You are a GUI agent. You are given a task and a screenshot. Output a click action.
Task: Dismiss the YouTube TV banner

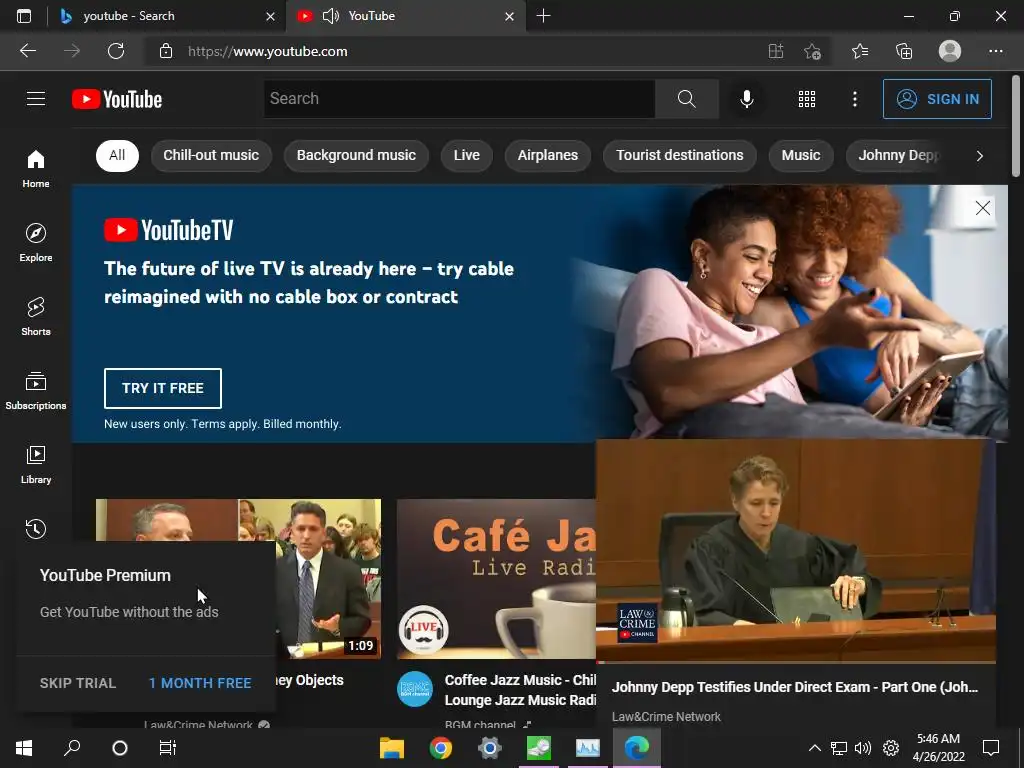click(x=982, y=208)
